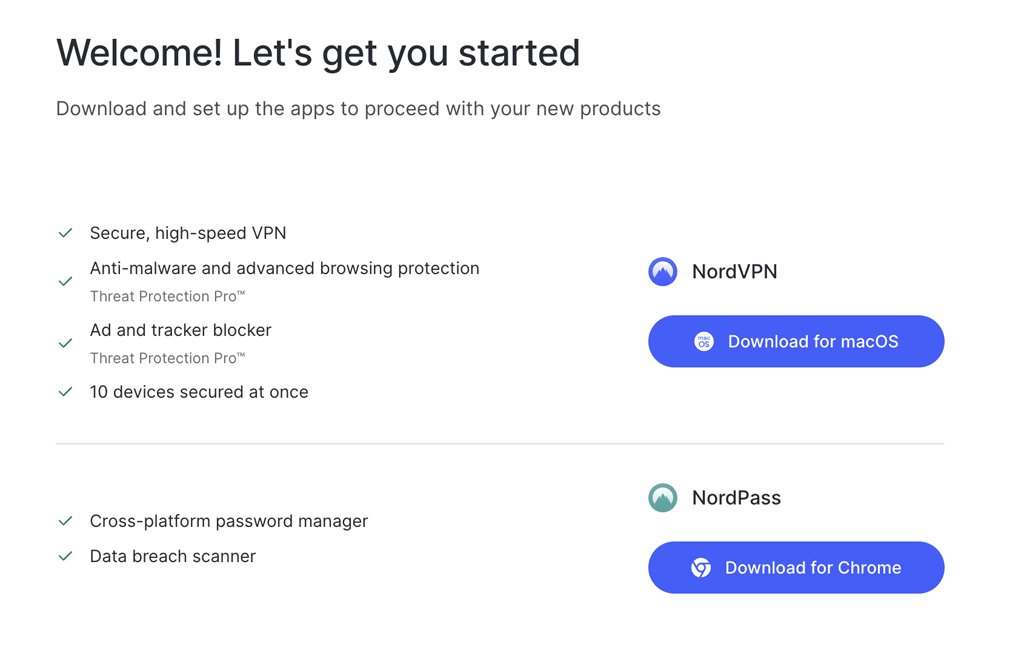The height and width of the screenshot is (650, 1024).
Task: Click the "Download for Chrome" button
Action: coord(796,567)
